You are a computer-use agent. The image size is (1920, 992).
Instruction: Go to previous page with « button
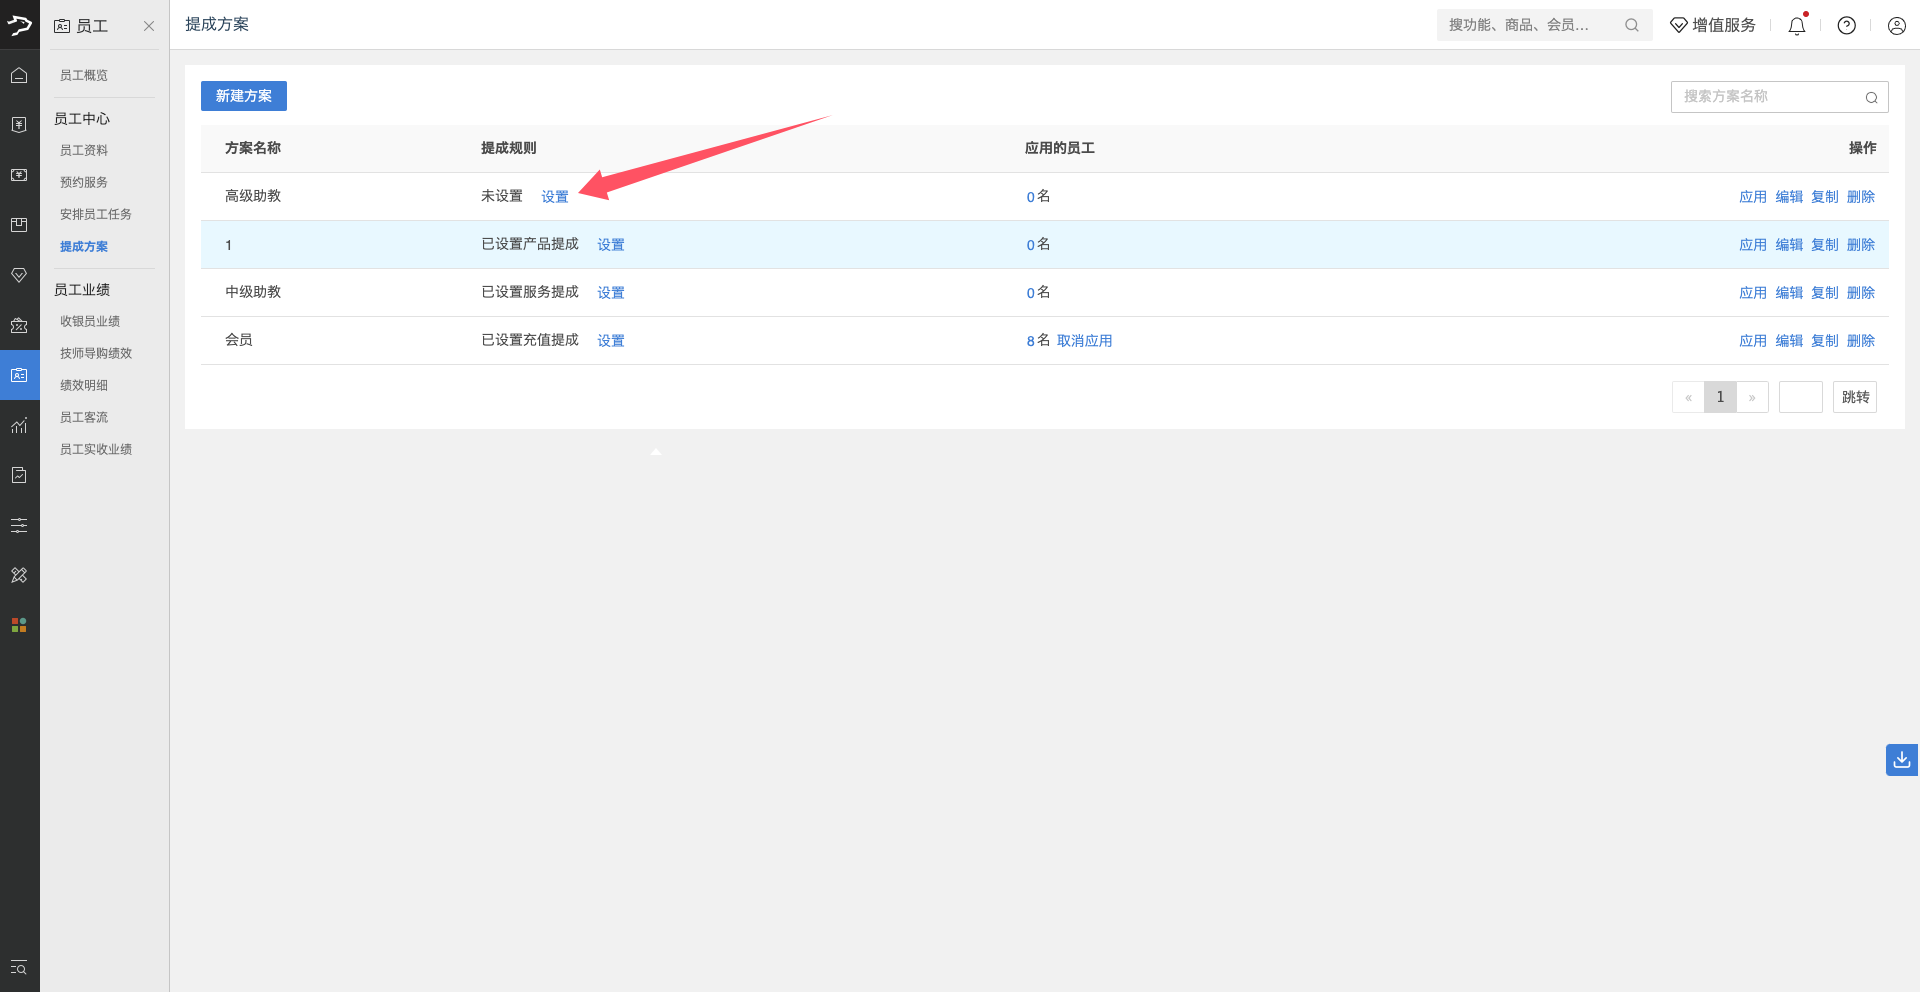(1688, 397)
